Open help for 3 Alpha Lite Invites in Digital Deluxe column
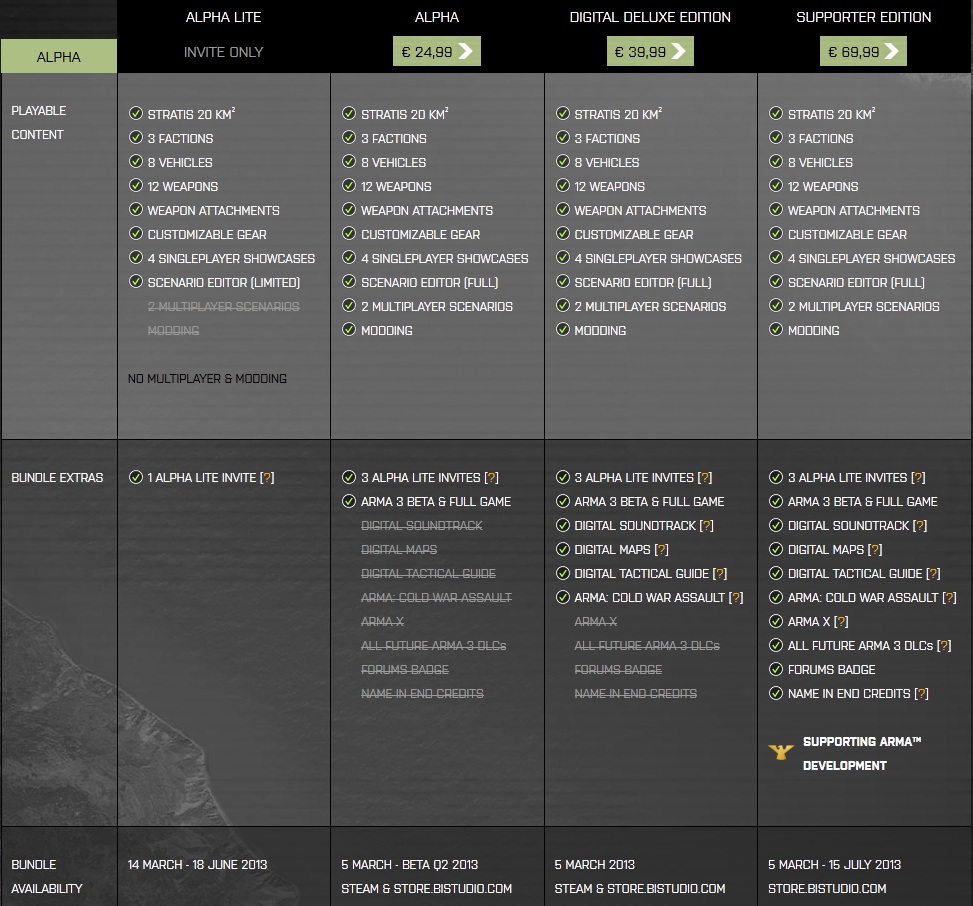The width and height of the screenshot is (973, 906). (x=705, y=478)
